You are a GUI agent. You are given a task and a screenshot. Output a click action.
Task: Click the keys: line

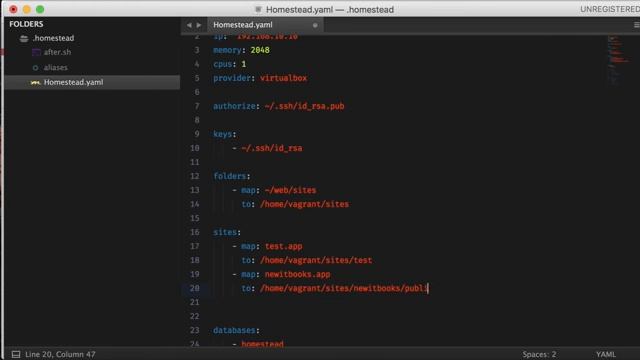[224, 134]
